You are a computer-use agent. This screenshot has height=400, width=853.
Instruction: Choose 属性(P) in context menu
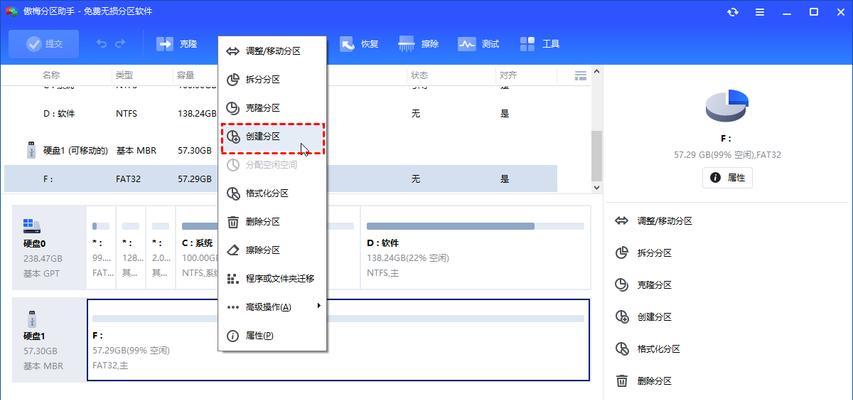click(272, 336)
